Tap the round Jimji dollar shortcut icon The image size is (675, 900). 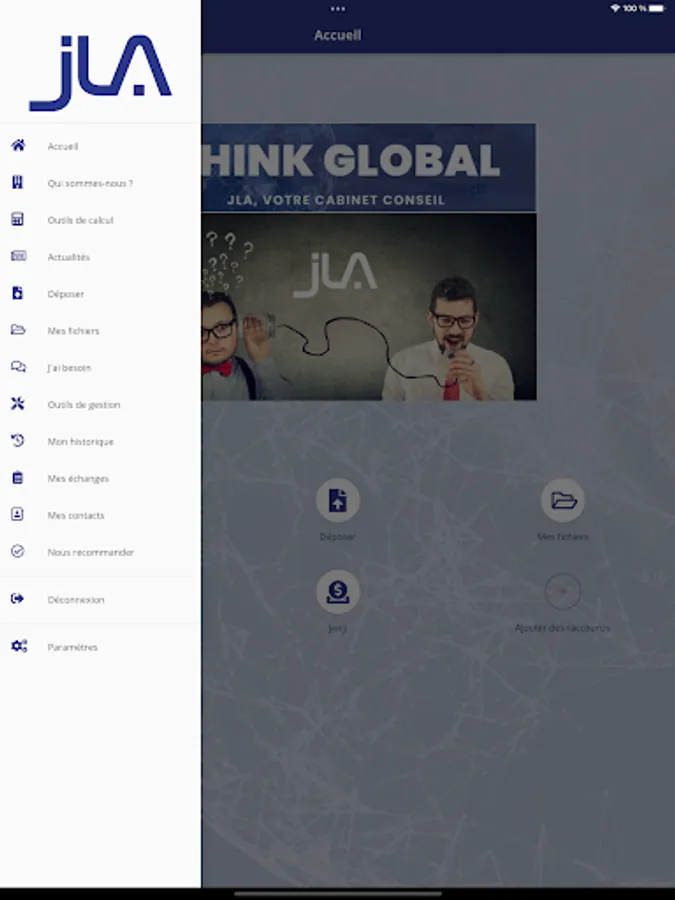click(x=338, y=592)
